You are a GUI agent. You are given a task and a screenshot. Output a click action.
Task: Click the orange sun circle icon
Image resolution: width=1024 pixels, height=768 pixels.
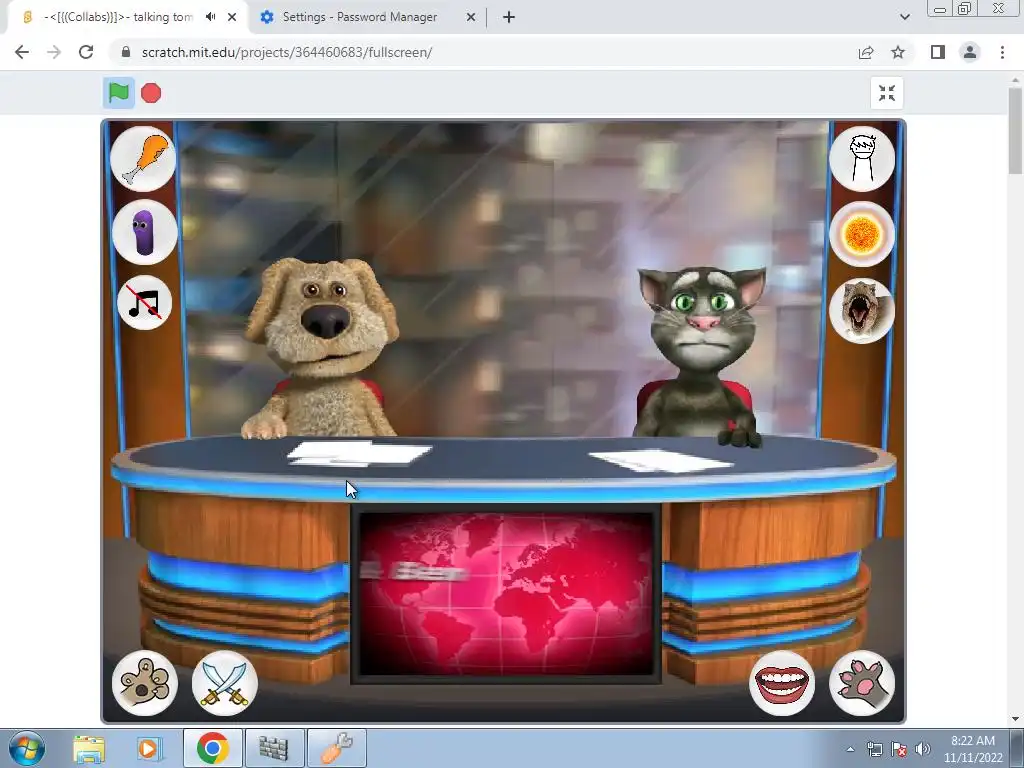point(862,234)
